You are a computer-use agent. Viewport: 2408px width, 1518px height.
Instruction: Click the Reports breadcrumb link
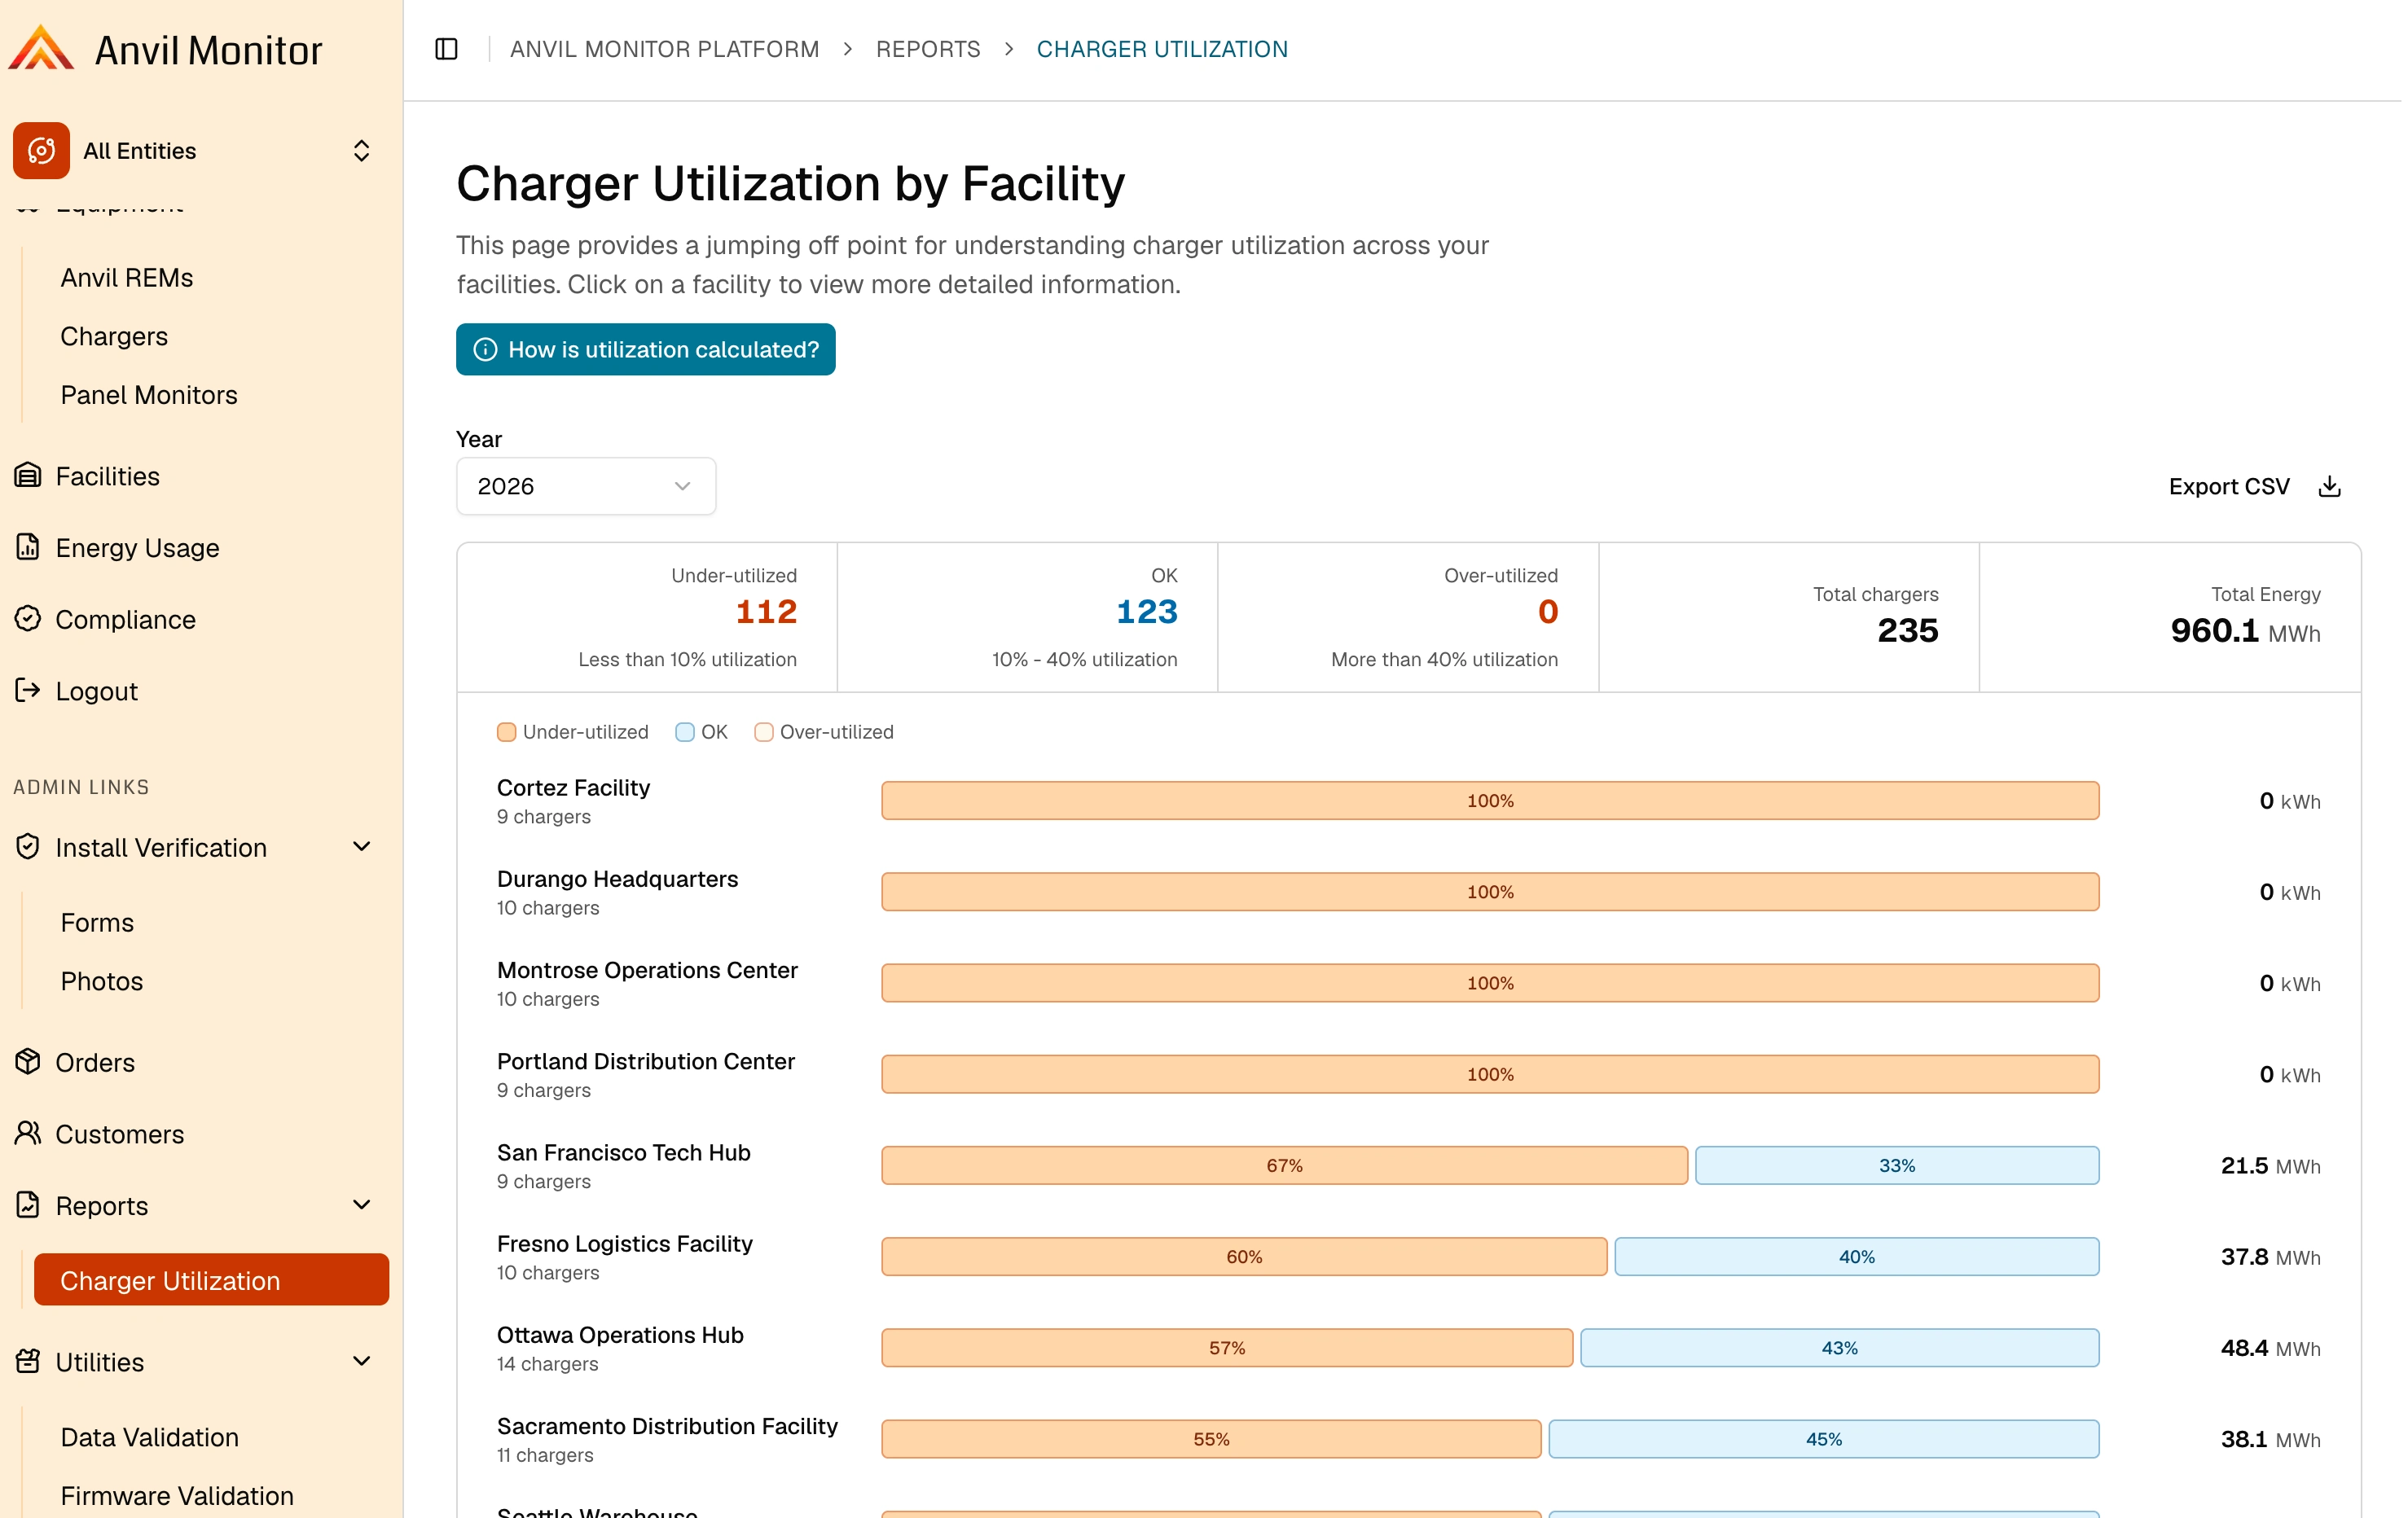(x=928, y=49)
